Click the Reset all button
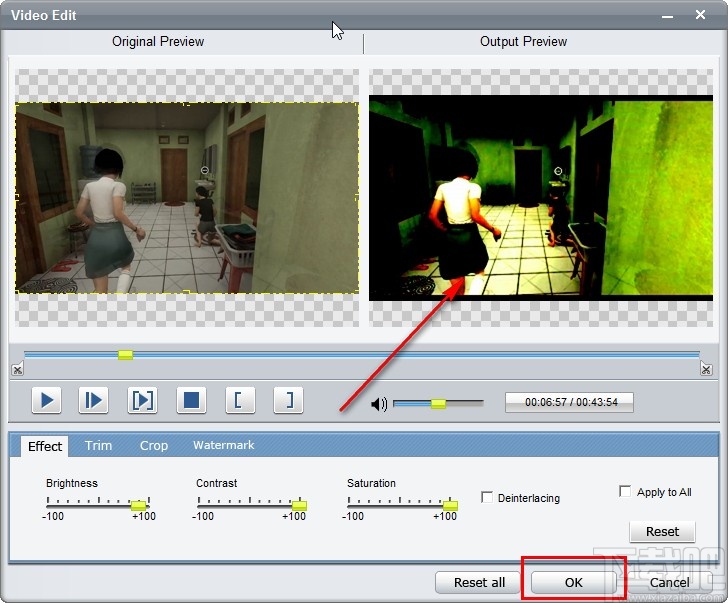The image size is (728, 603). tap(479, 582)
